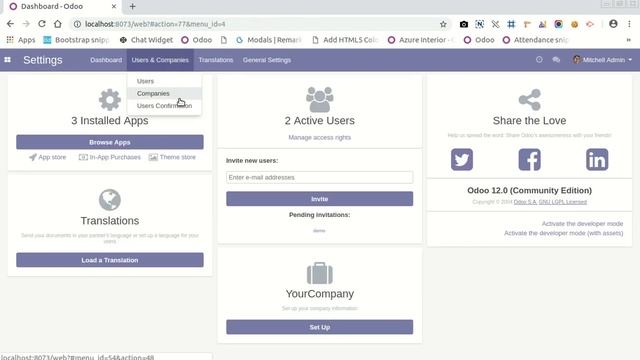Screen dimensions: 640x360
Task: Click the Set Up company button
Action: [x=320, y=327]
